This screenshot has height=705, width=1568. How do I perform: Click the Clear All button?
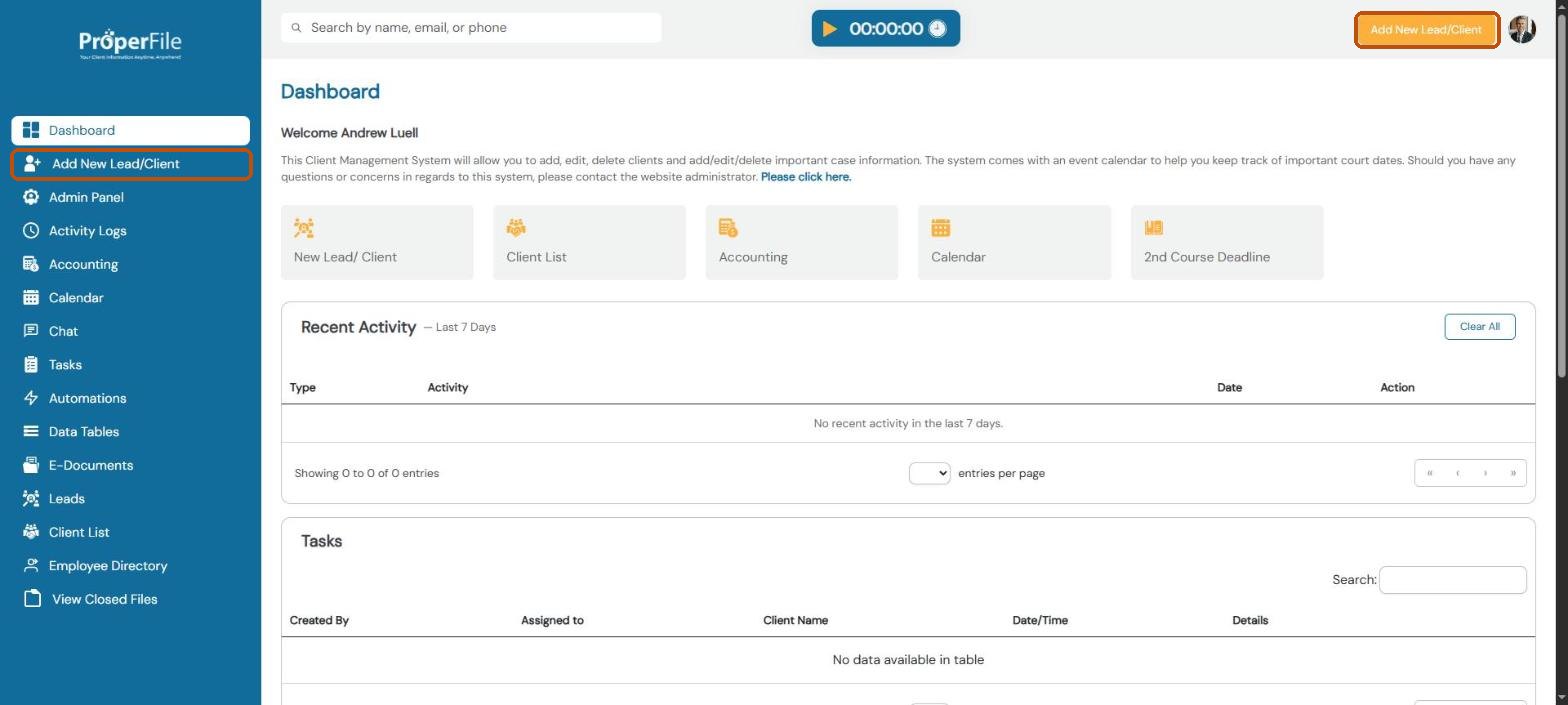coord(1479,326)
